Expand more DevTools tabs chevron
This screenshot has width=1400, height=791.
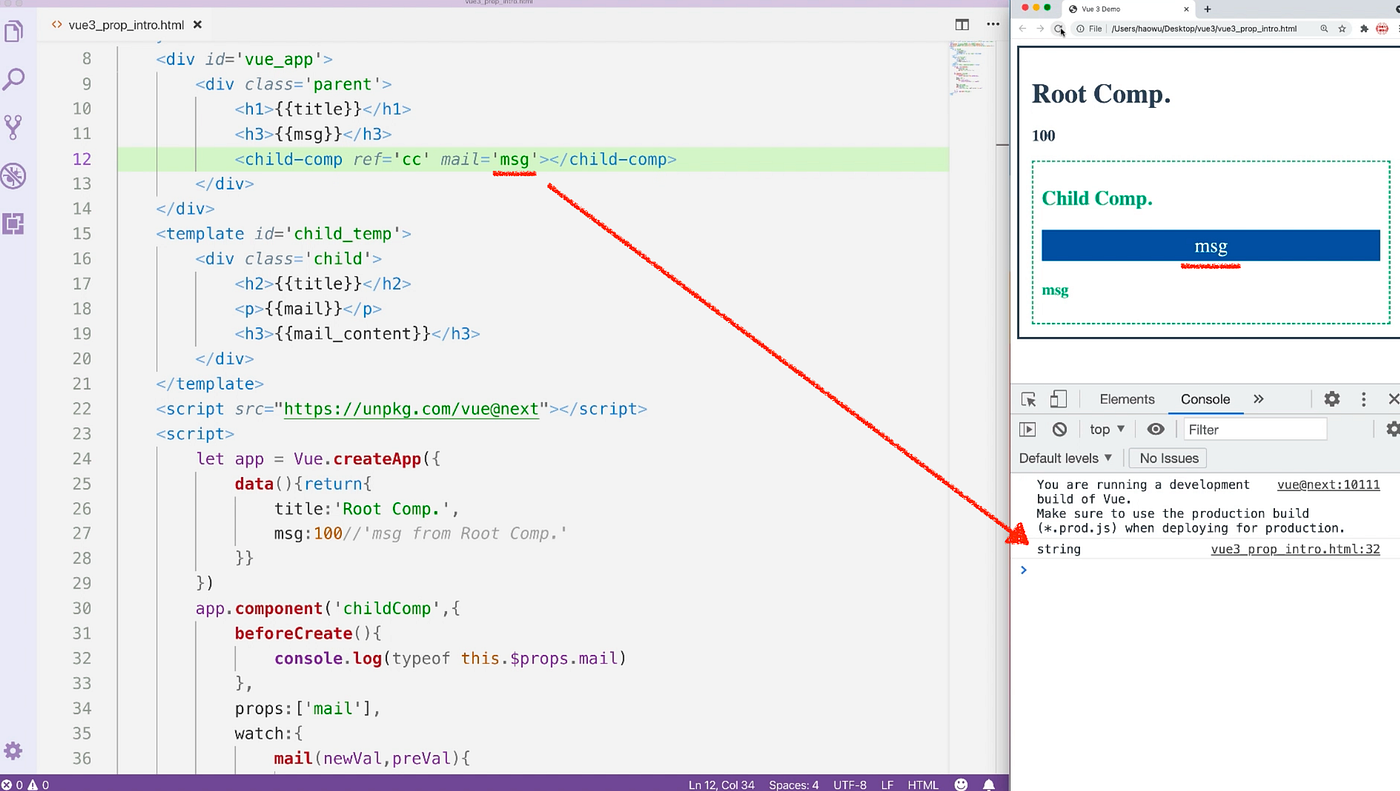[x=1258, y=399]
